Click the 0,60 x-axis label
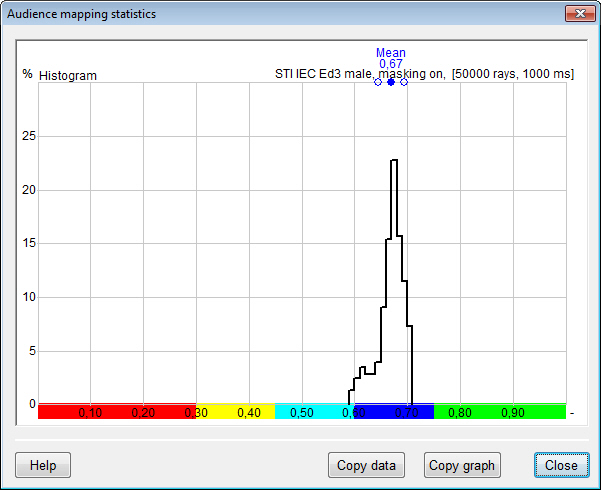This screenshot has width=601, height=490. pos(354,413)
